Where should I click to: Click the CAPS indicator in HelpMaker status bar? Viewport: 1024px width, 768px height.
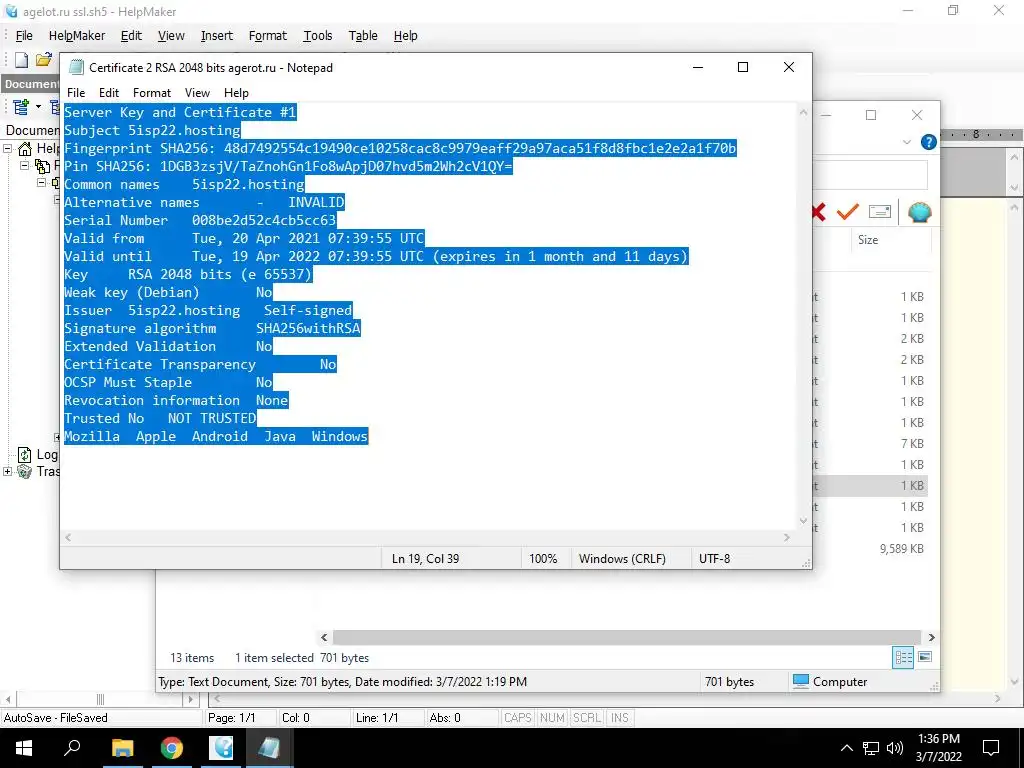[x=517, y=717]
